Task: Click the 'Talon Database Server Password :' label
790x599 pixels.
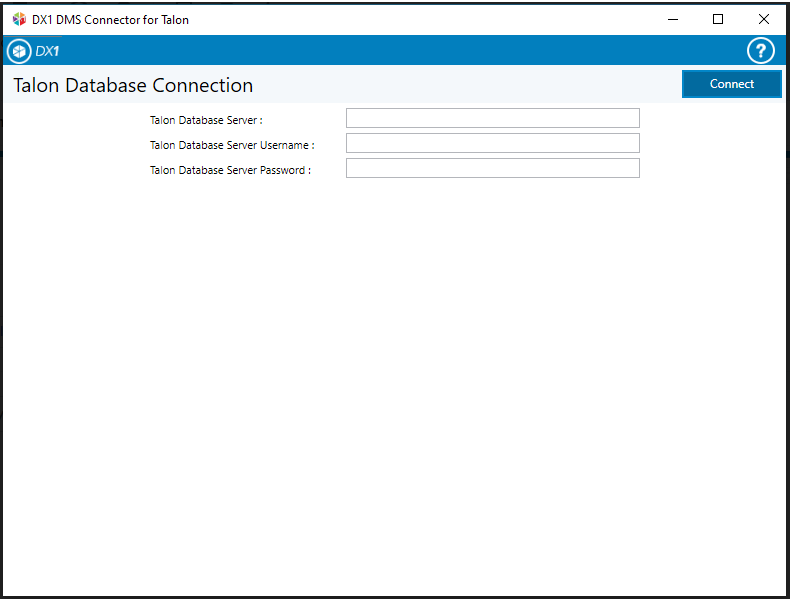Action: [x=230, y=170]
